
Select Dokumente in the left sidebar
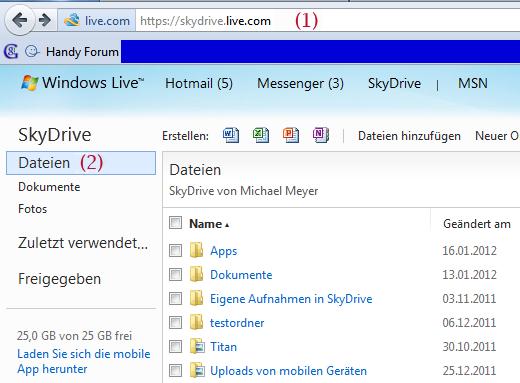pos(49,187)
